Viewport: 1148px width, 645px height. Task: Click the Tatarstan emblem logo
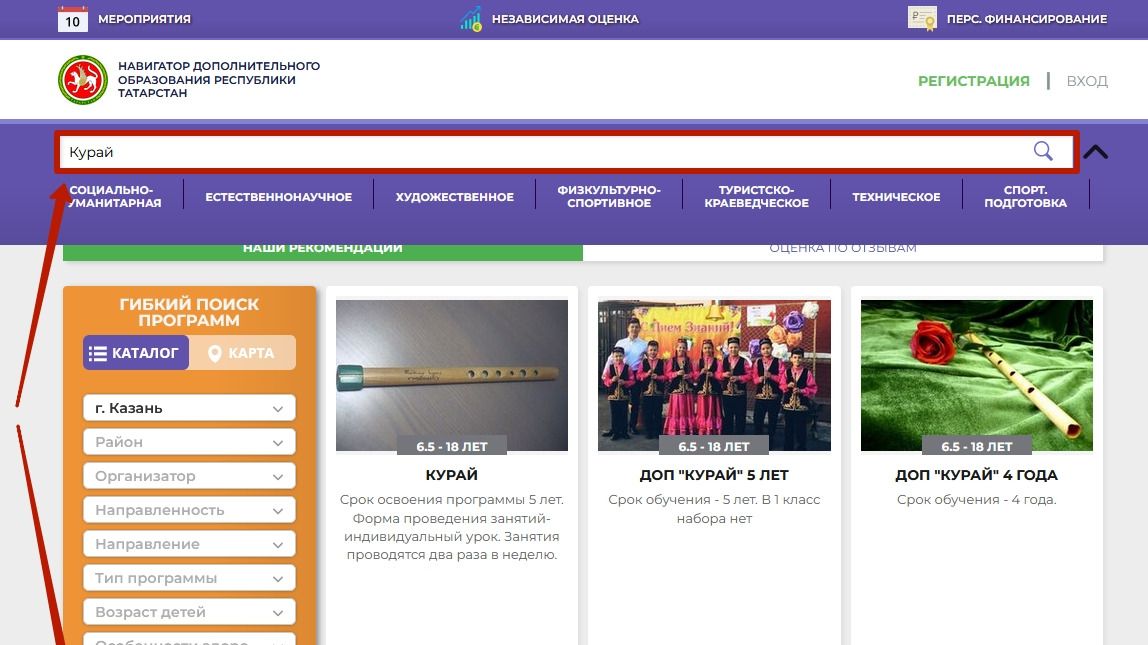click(x=82, y=80)
